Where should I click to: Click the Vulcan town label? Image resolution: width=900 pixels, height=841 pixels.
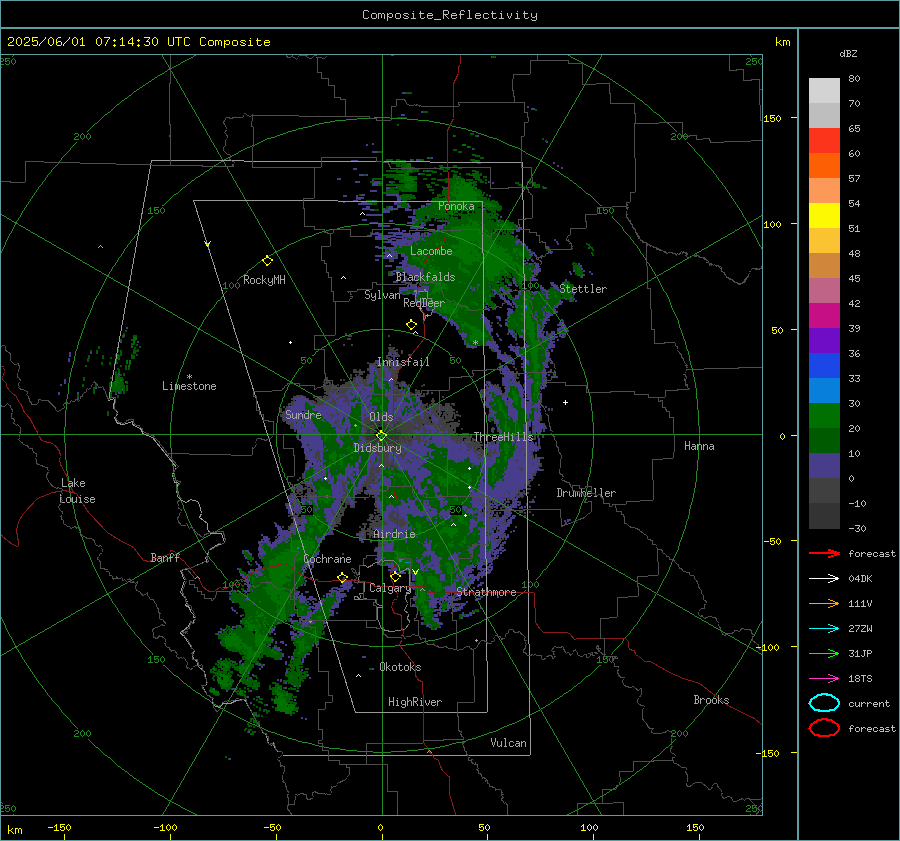tap(509, 743)
